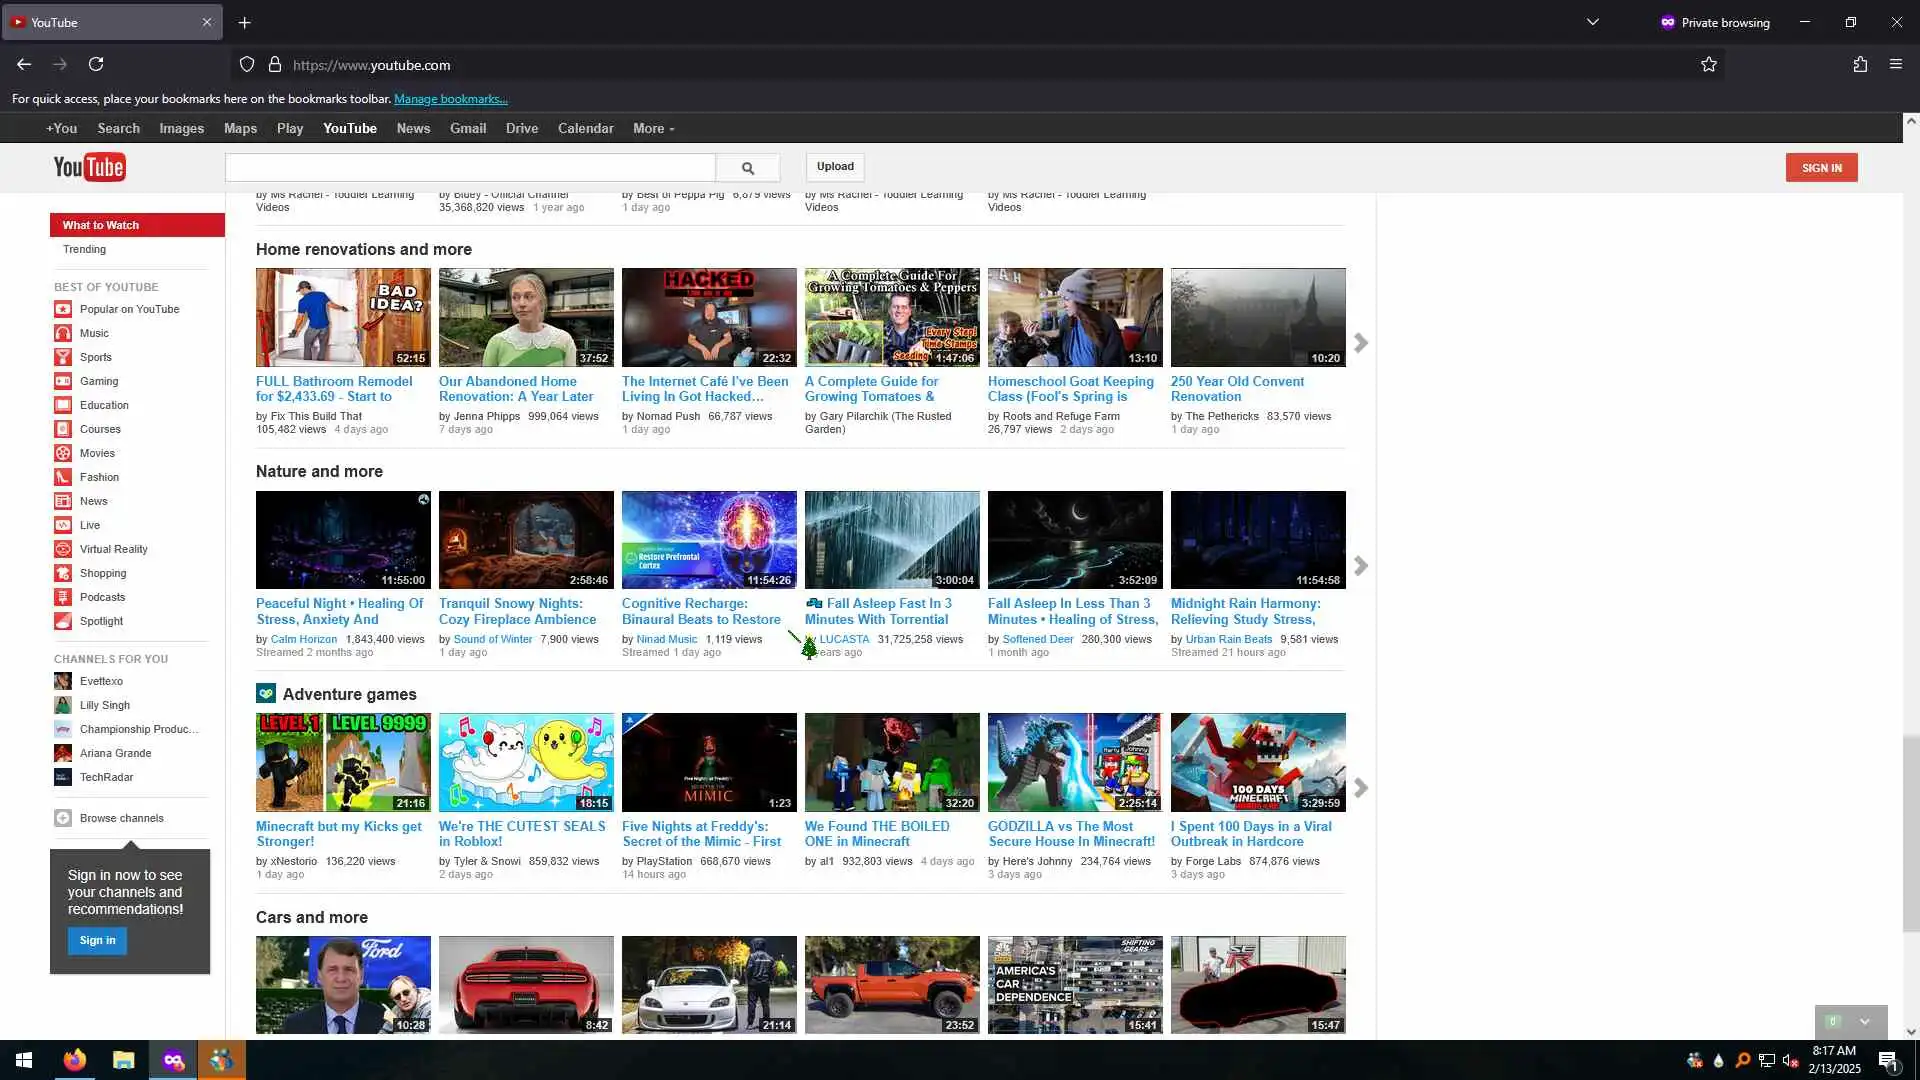Open Browse channels plus icon
The width and height of the screenshot is (1920, 1080).
tap(63, 818)
